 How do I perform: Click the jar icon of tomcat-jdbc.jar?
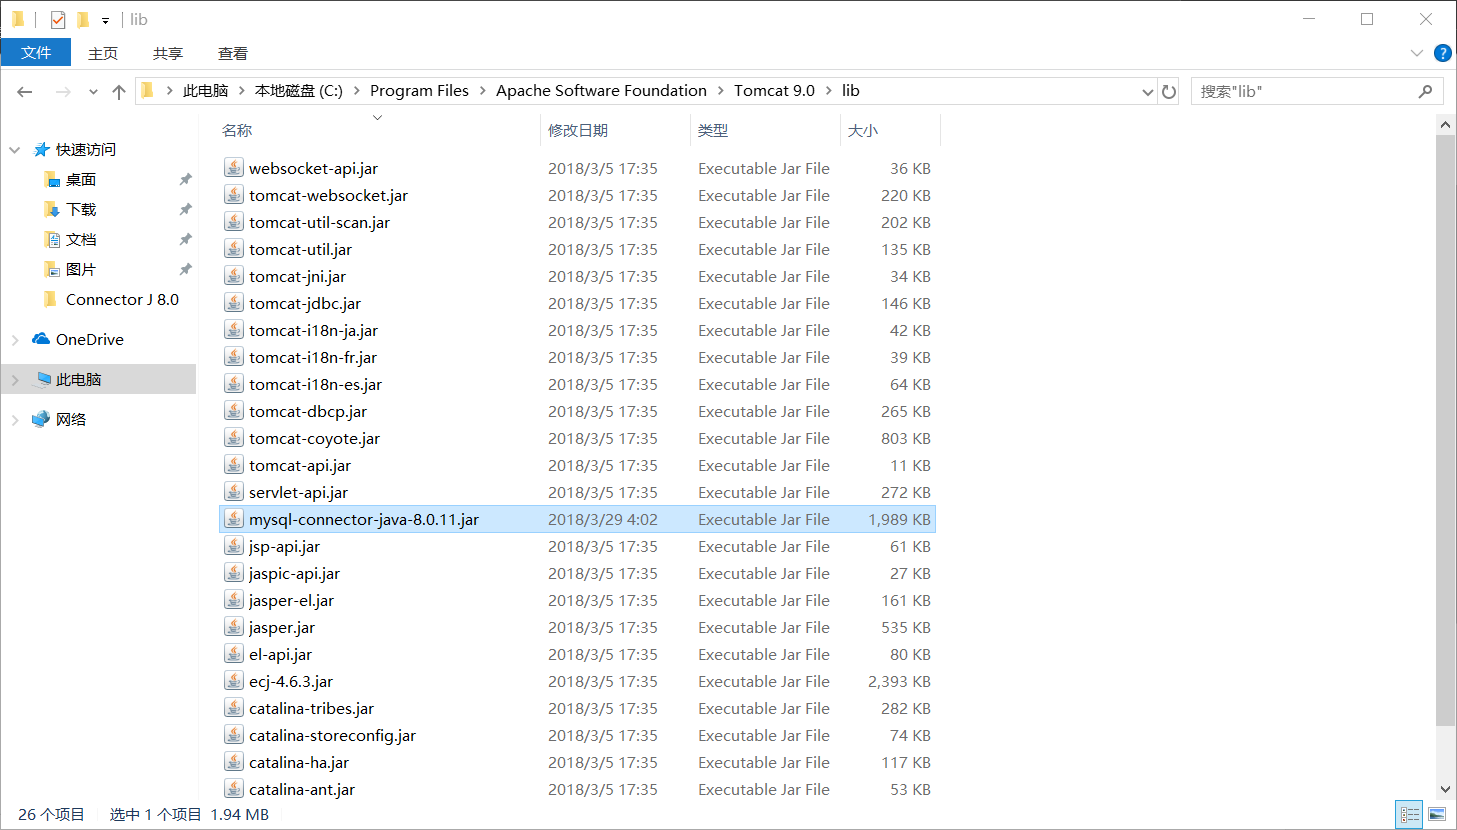tap(234, 302)
